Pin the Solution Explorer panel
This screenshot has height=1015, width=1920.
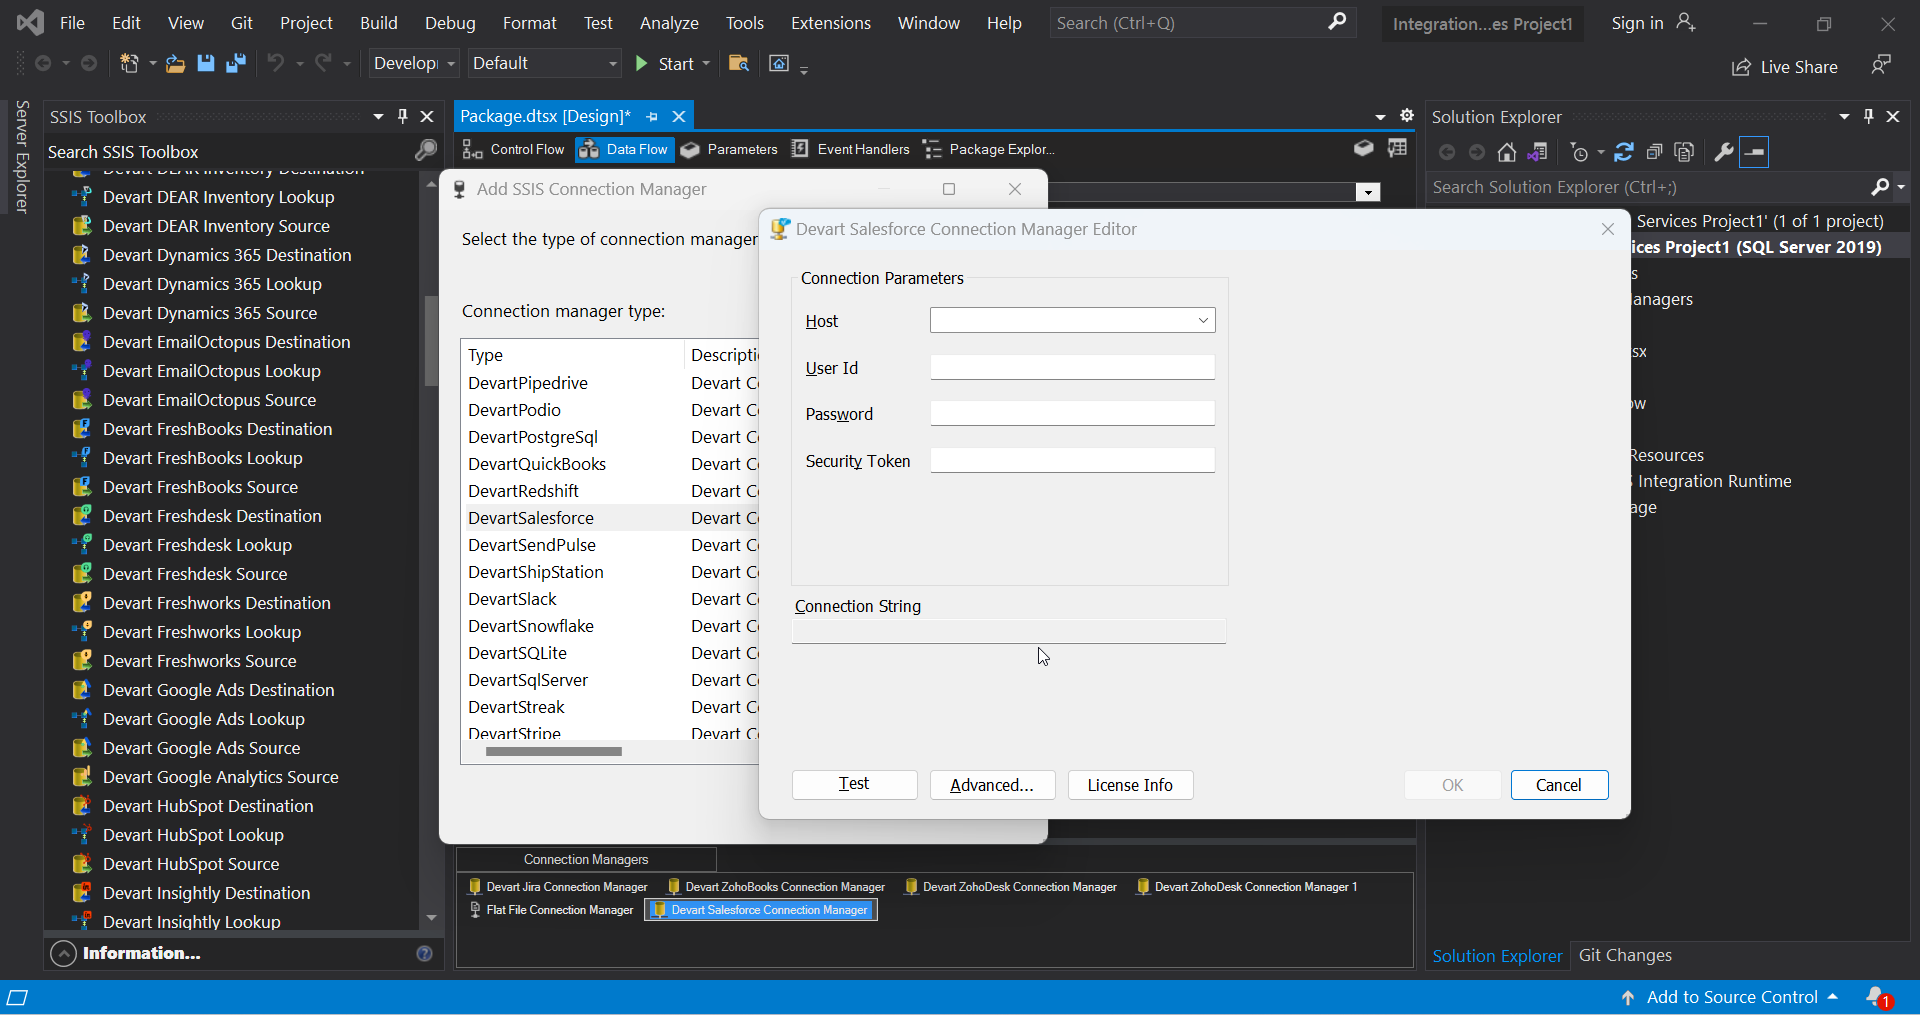pos(1868,116)
